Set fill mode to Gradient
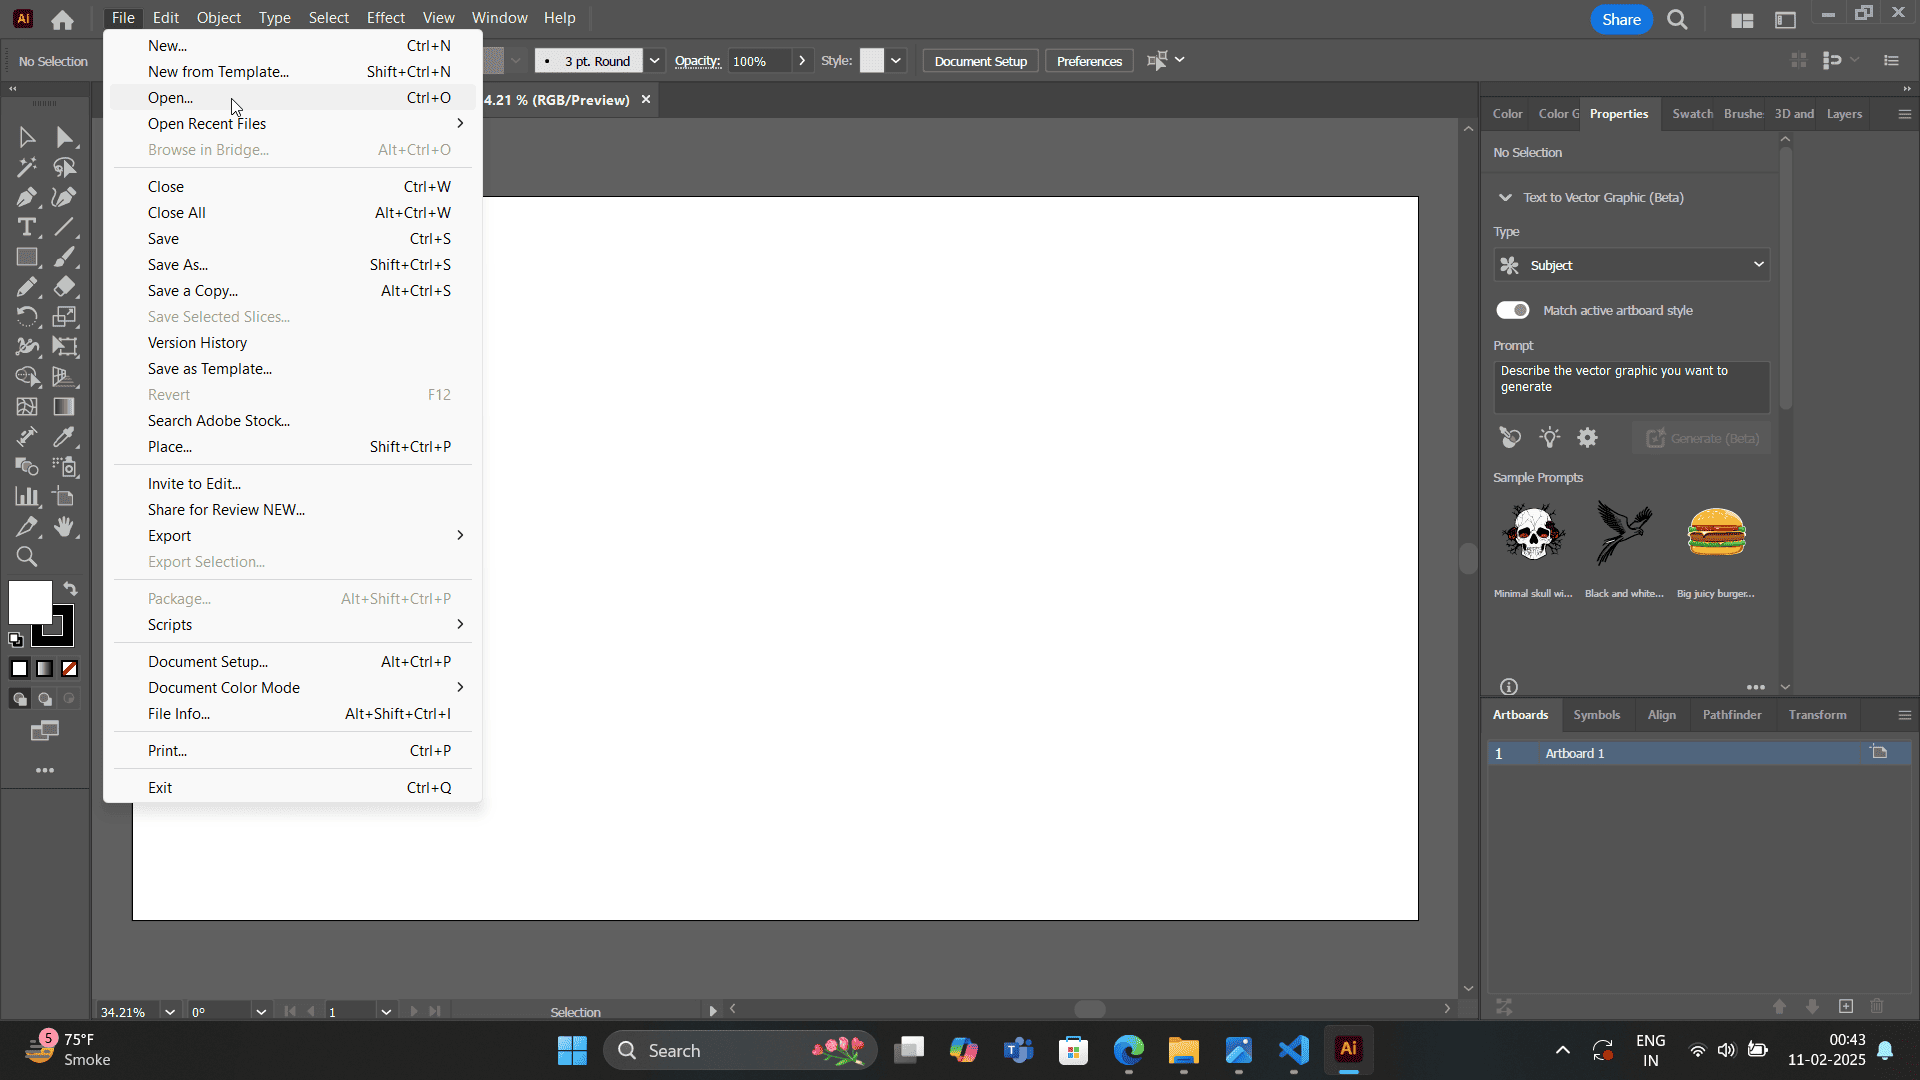 click(x=45, y=669)
